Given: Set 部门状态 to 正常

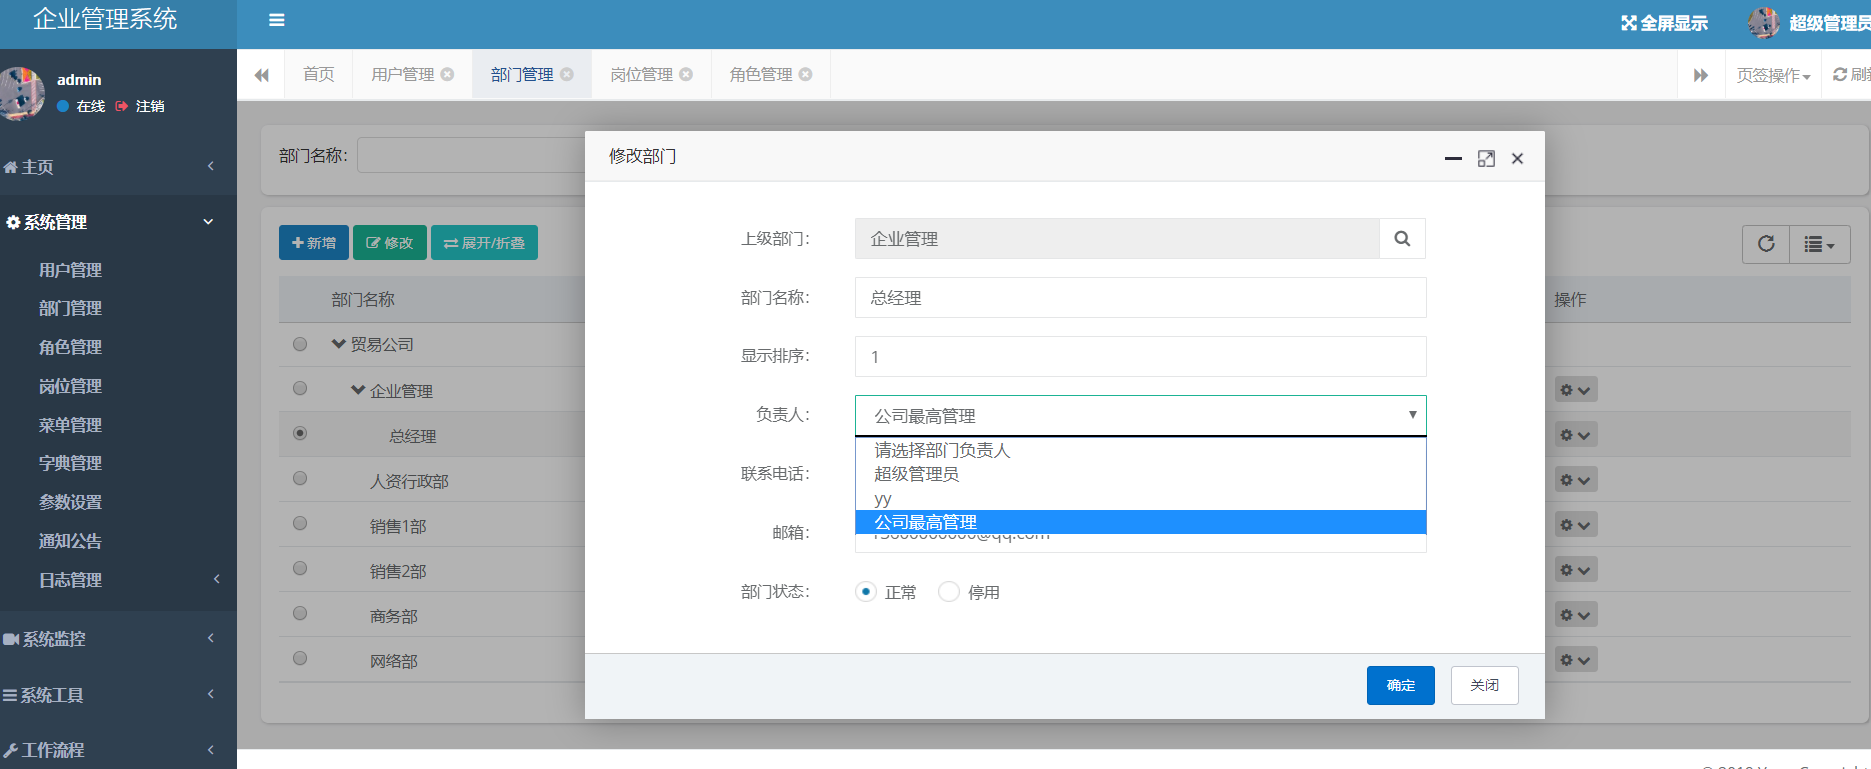Looking at the screenshot, I should [x=866, y=592].
